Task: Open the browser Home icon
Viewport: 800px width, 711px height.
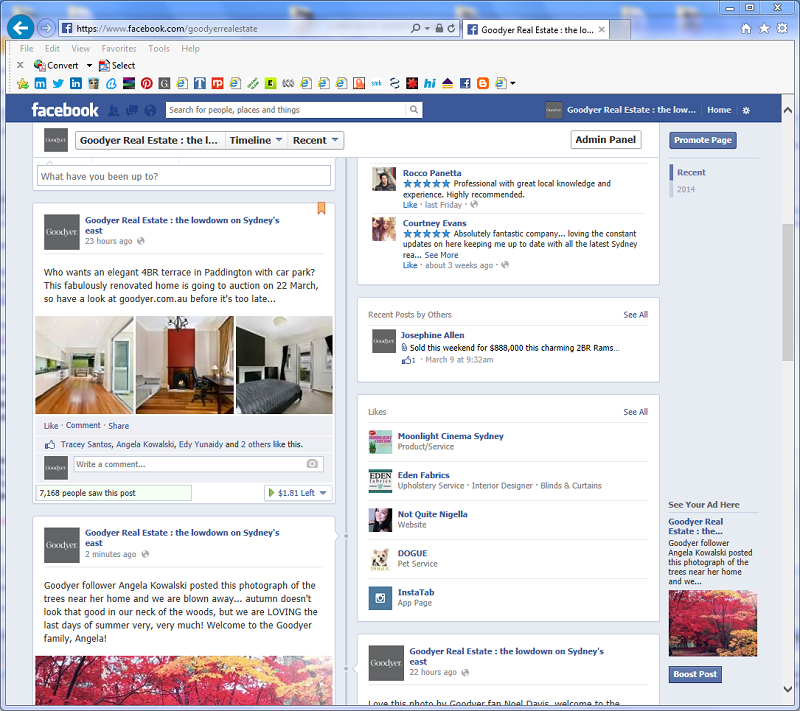Action: coord(746,29)
